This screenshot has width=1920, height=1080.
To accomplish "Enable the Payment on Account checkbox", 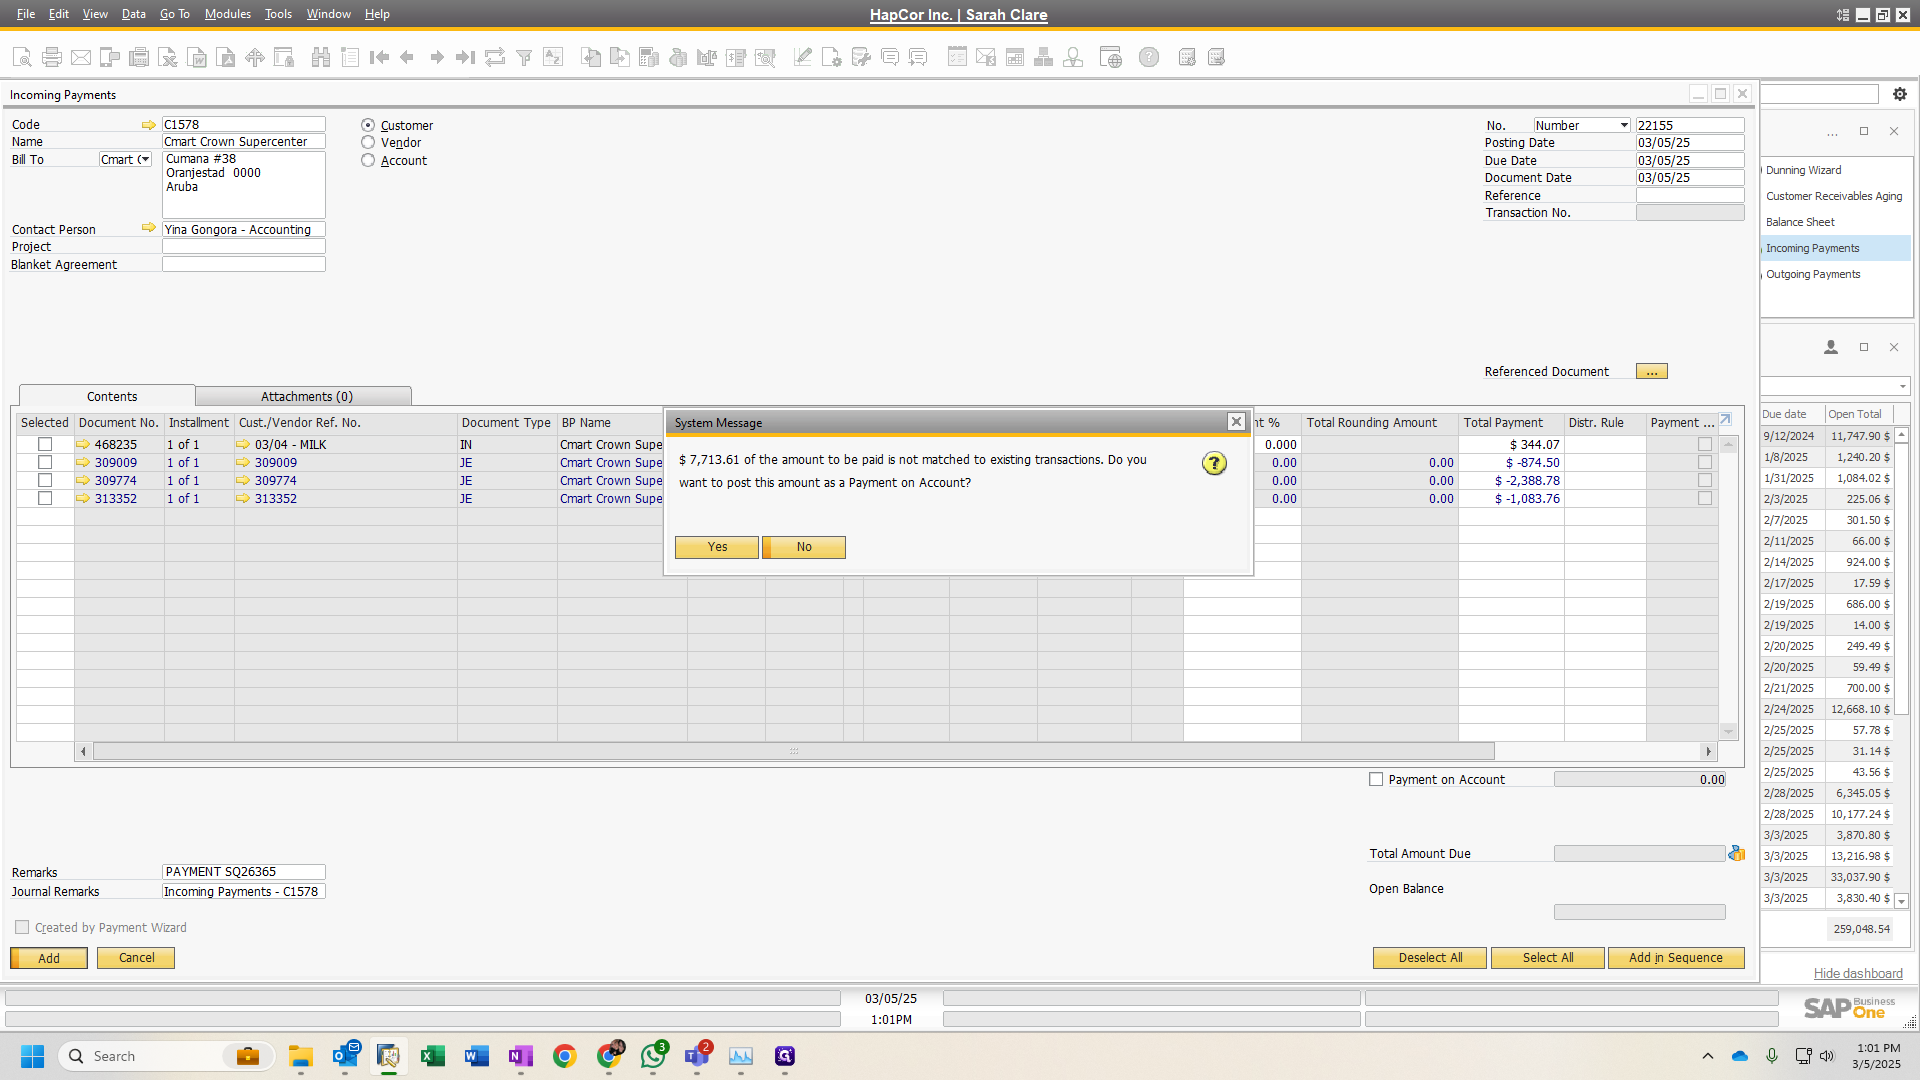I will click(1376, 779).
